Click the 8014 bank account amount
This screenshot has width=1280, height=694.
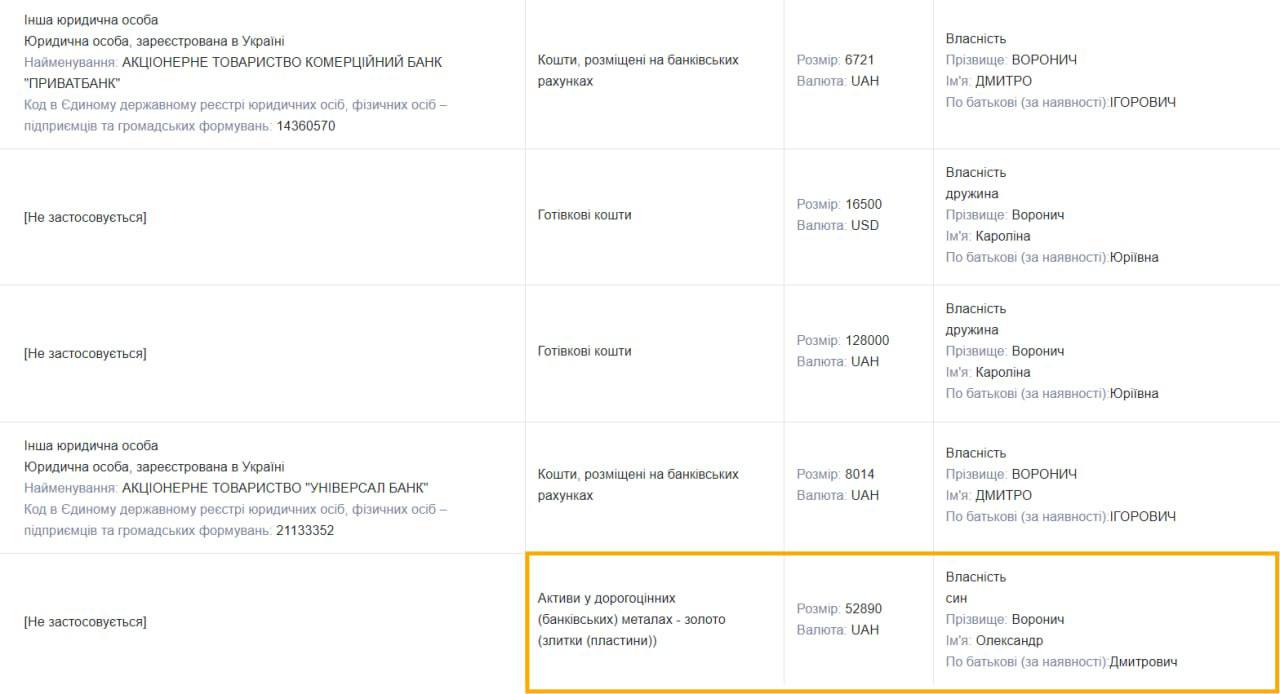(x=859, y=474)
